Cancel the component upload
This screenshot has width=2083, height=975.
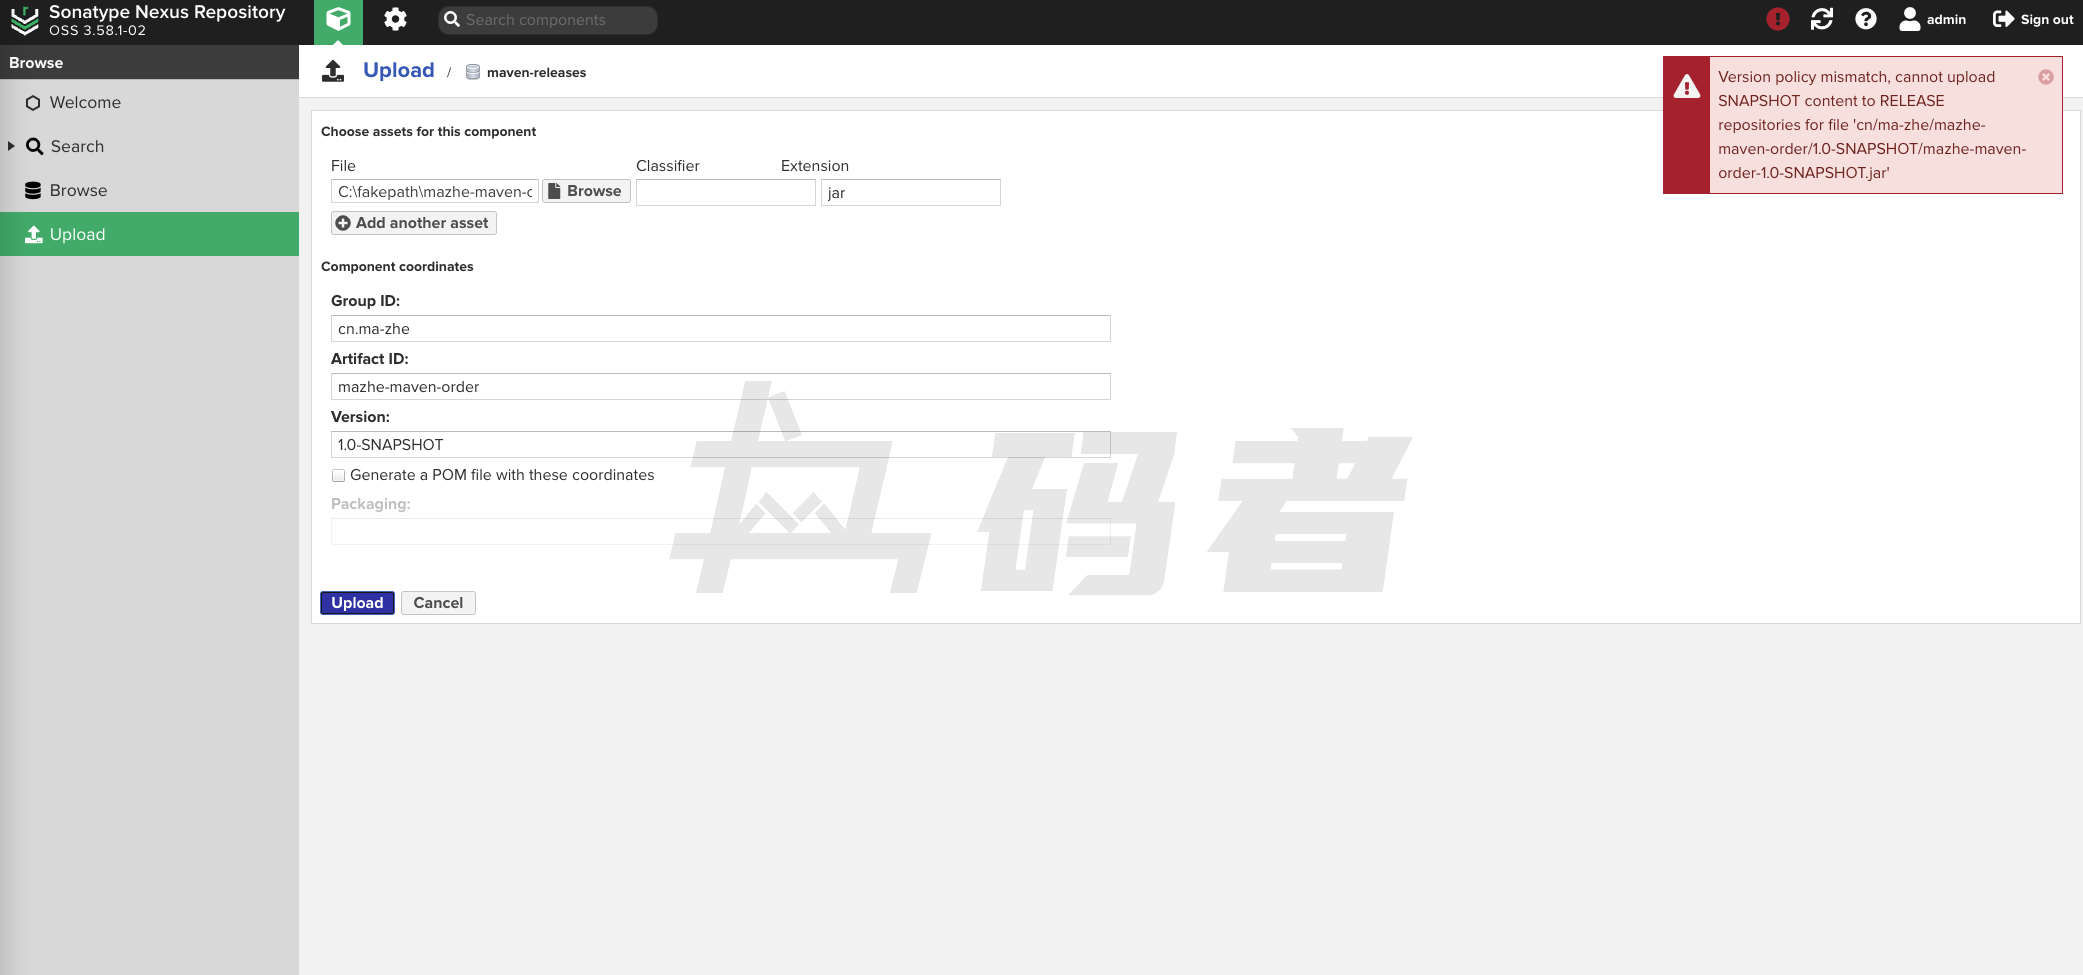click(x=438, y=603)
